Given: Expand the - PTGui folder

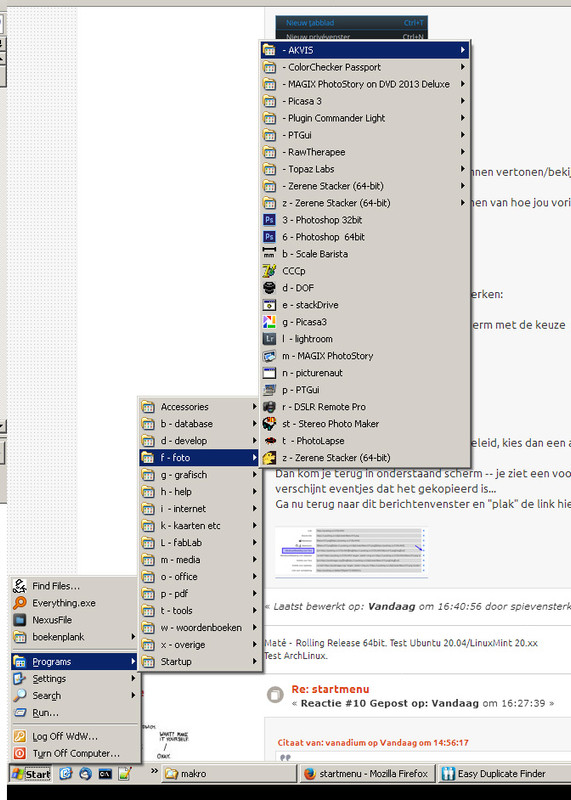Looking at the screenshot, I should (x=365, y=135).
